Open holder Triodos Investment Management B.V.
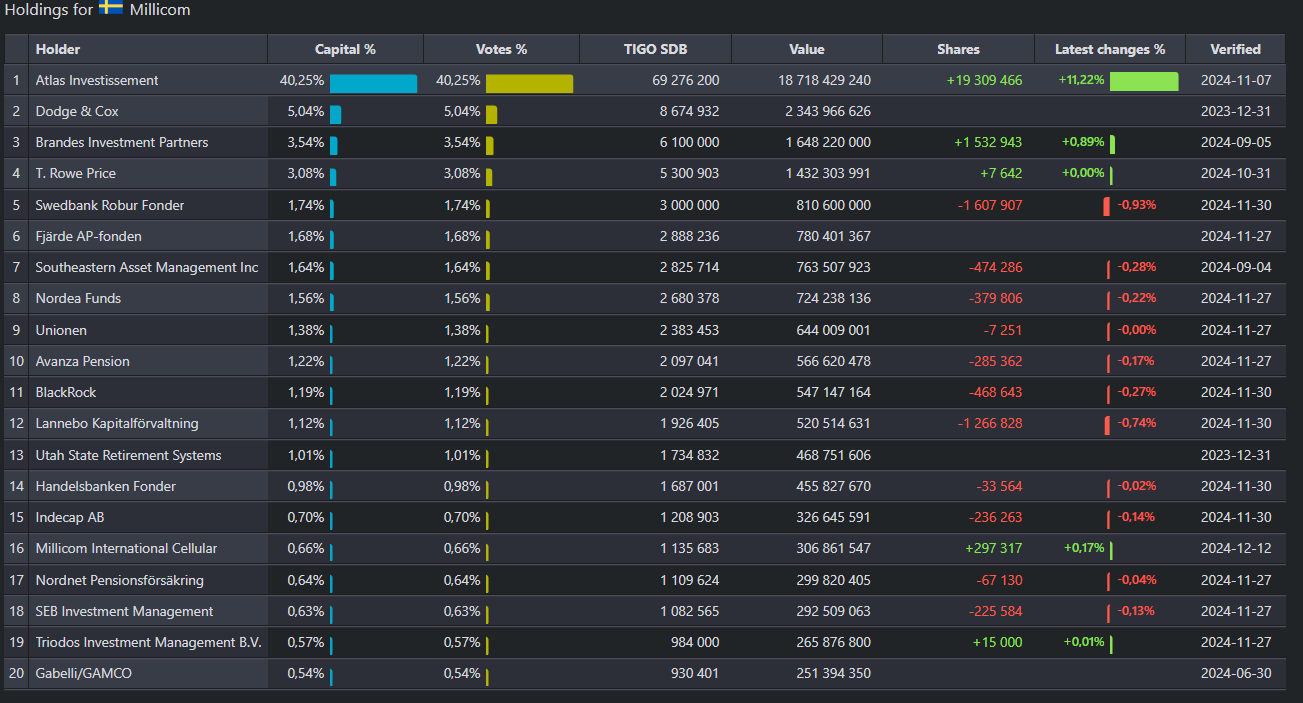The width and height of the screenshot is (1303, 703). point(148,642)
